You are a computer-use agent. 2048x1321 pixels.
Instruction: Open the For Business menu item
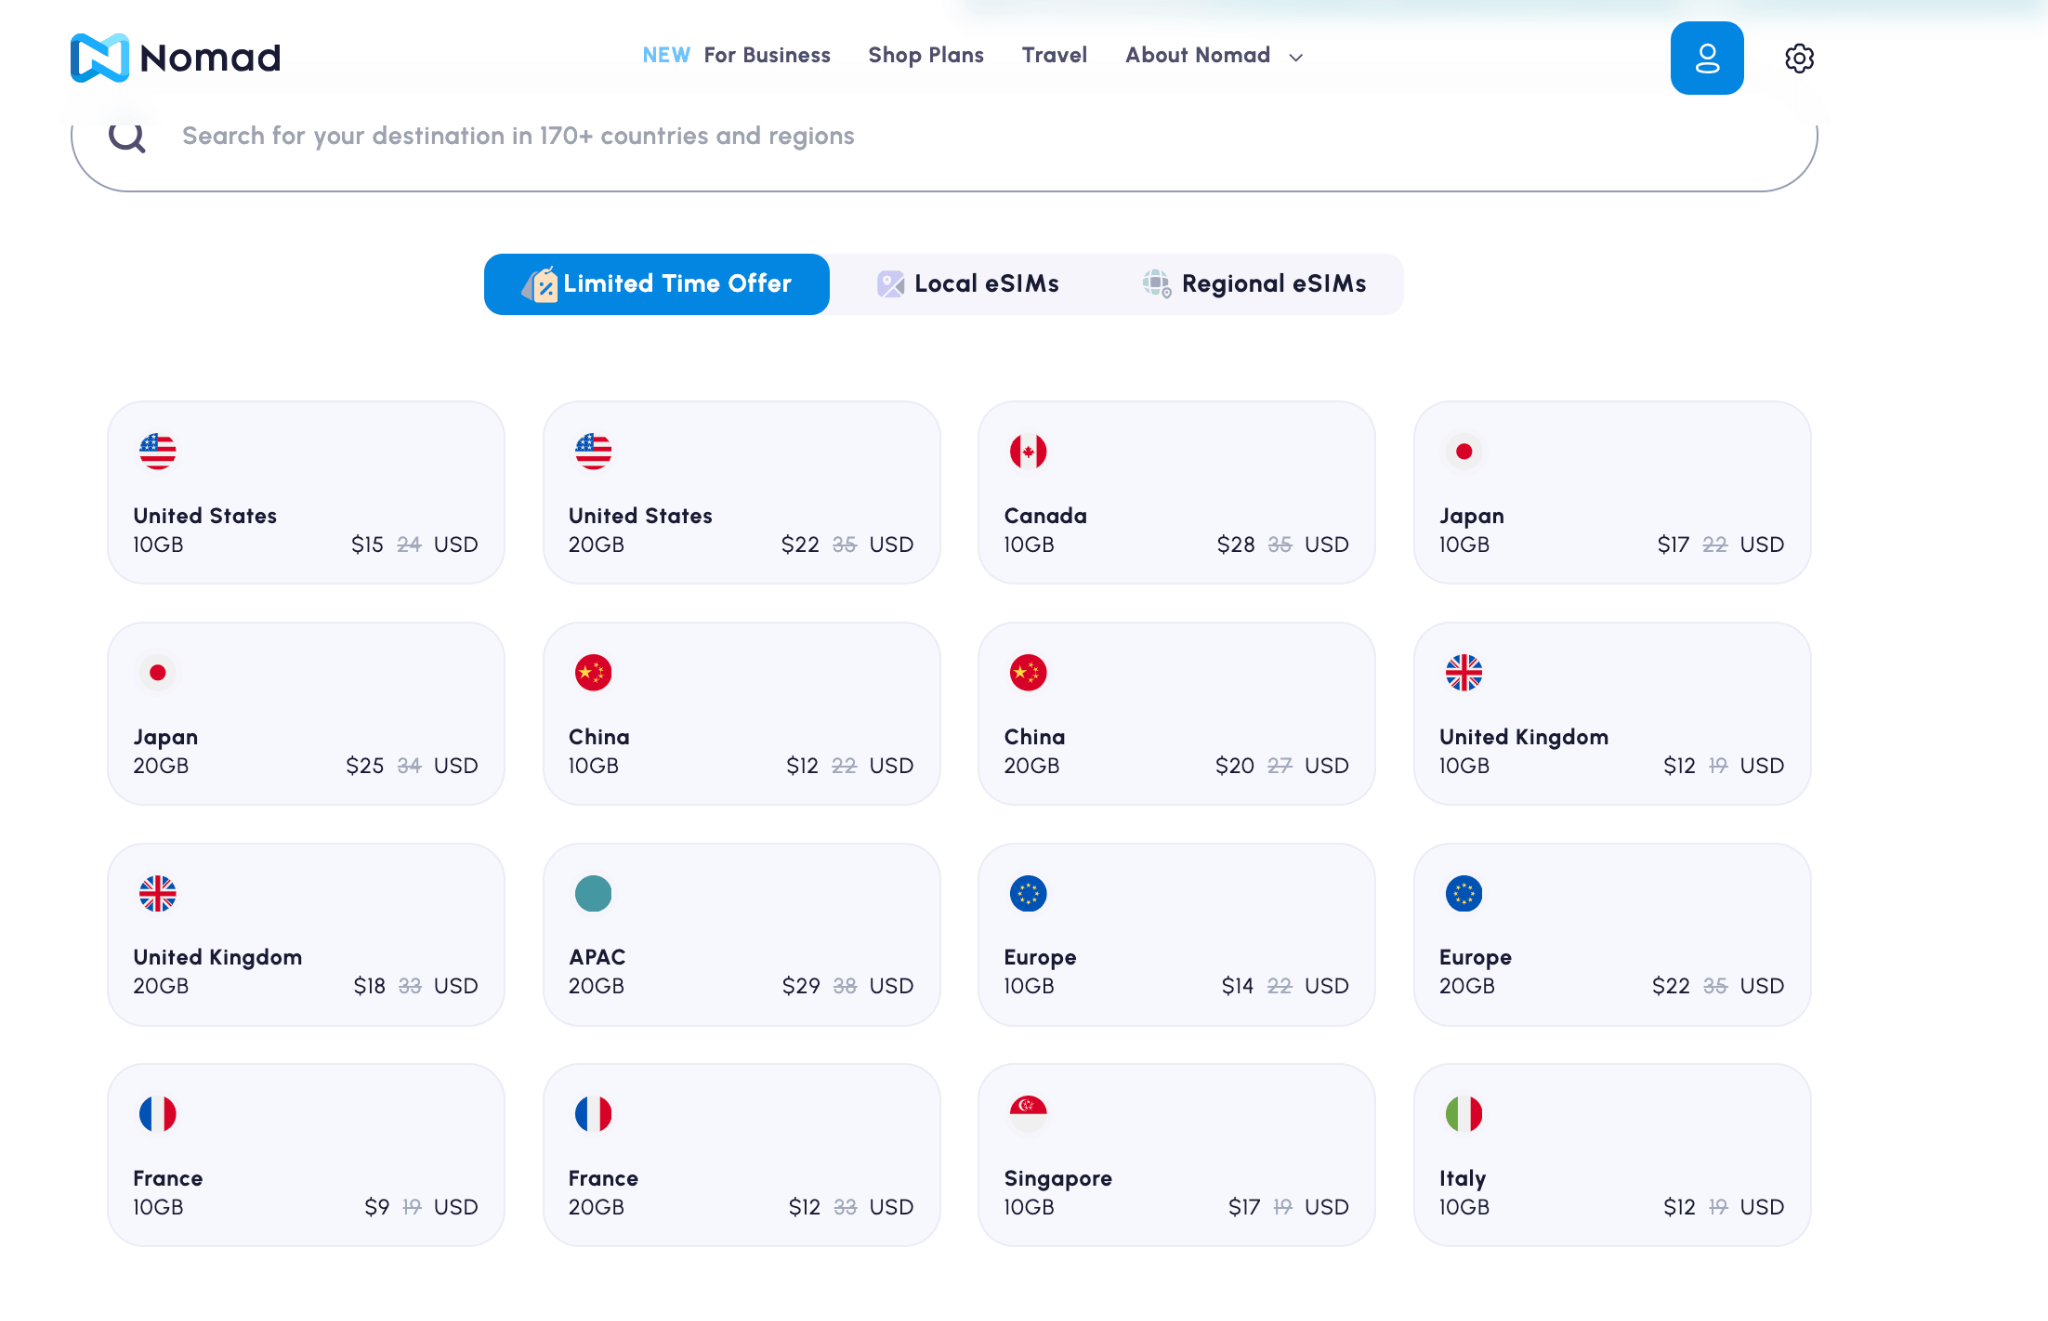[767, 56]
